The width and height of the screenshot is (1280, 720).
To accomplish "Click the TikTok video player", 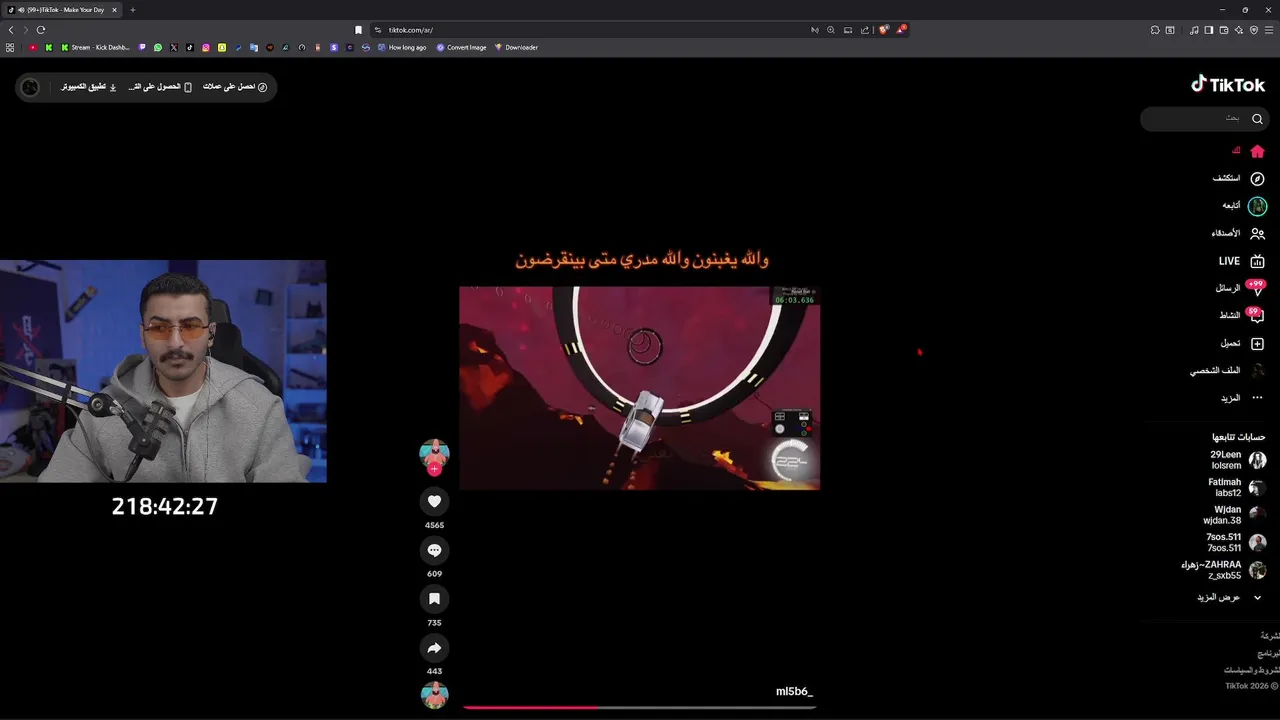I will point(640,388).
